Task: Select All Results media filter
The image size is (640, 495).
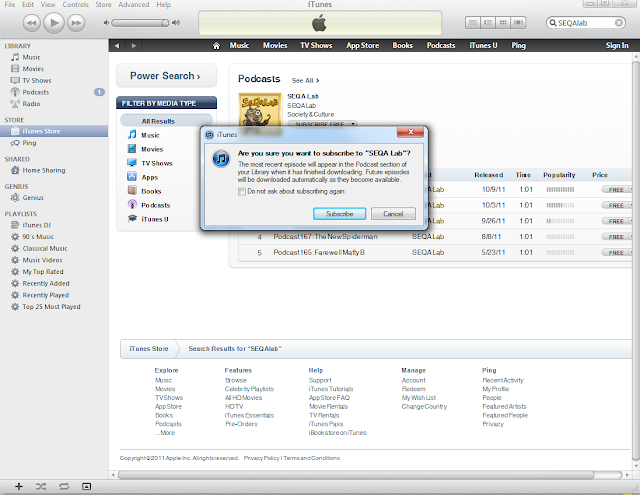Action: coord(166,121)
